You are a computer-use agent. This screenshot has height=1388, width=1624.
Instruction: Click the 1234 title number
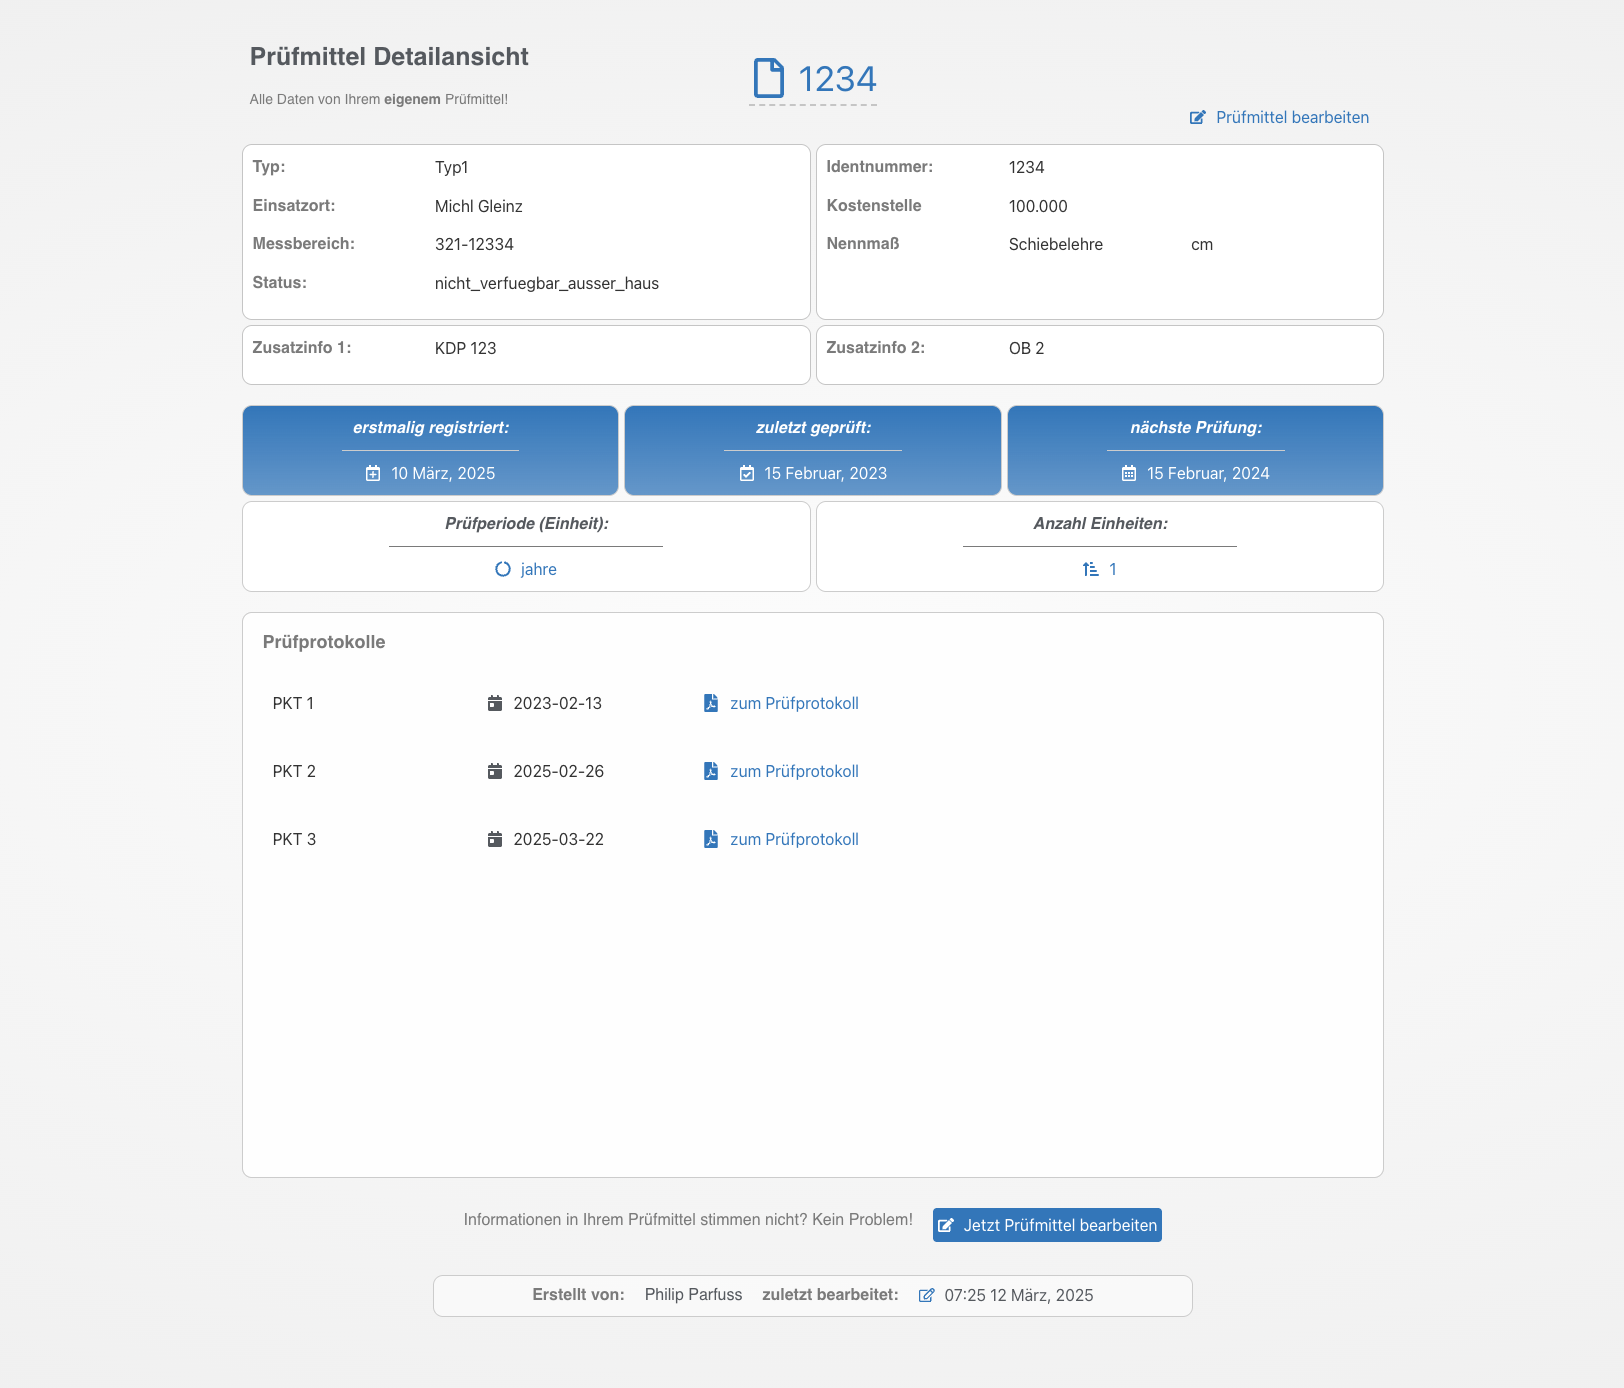(x=837, y=79)
